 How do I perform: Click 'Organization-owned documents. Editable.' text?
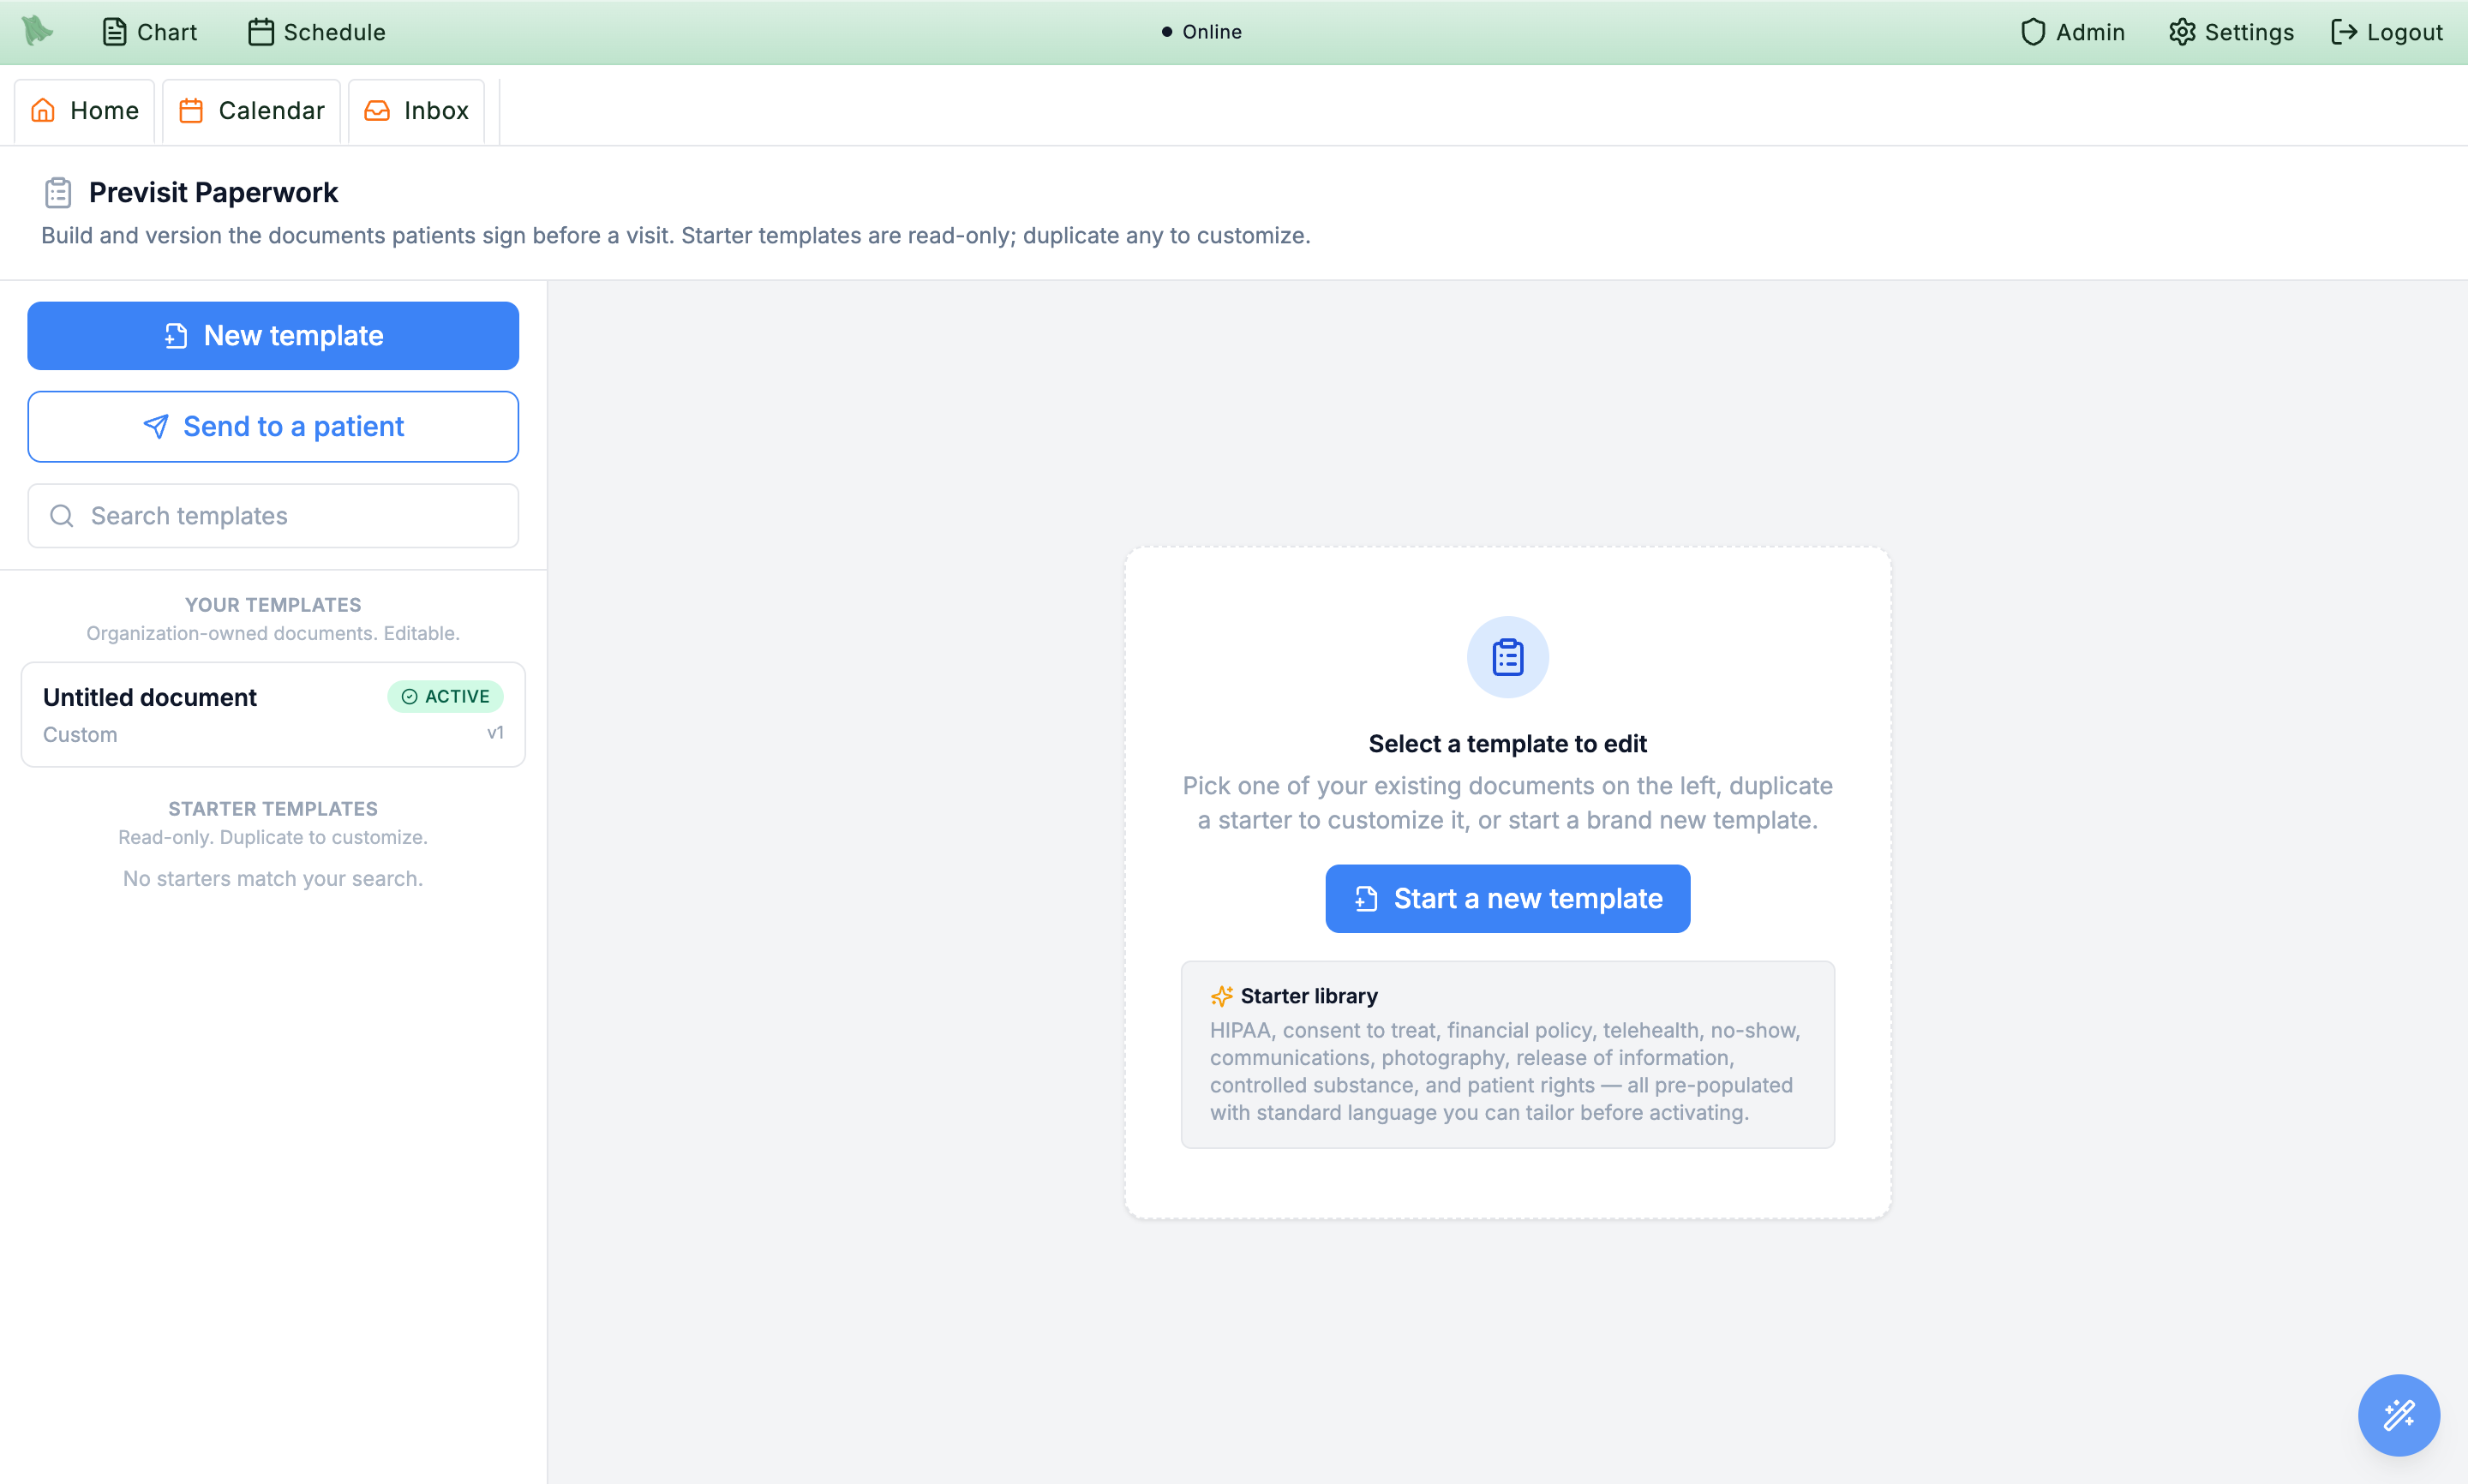coord(273,634)
